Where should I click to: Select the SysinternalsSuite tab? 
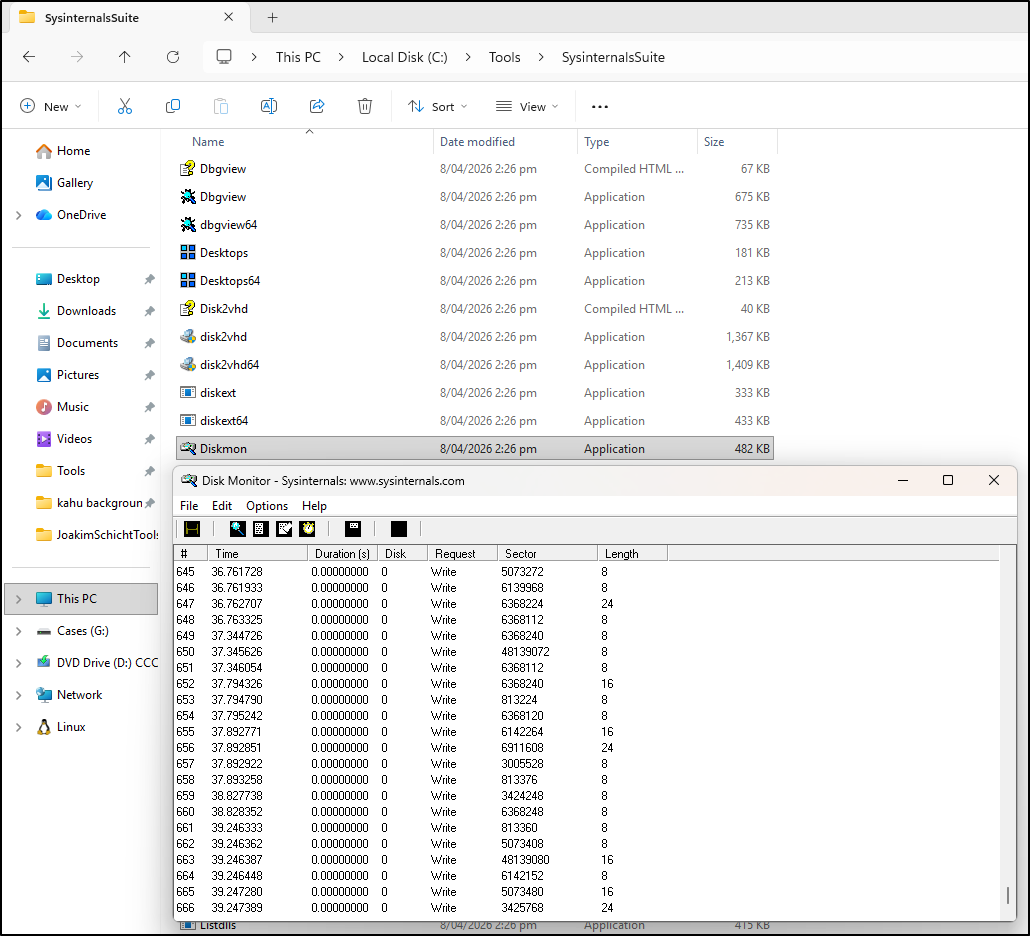coord(128,18)
